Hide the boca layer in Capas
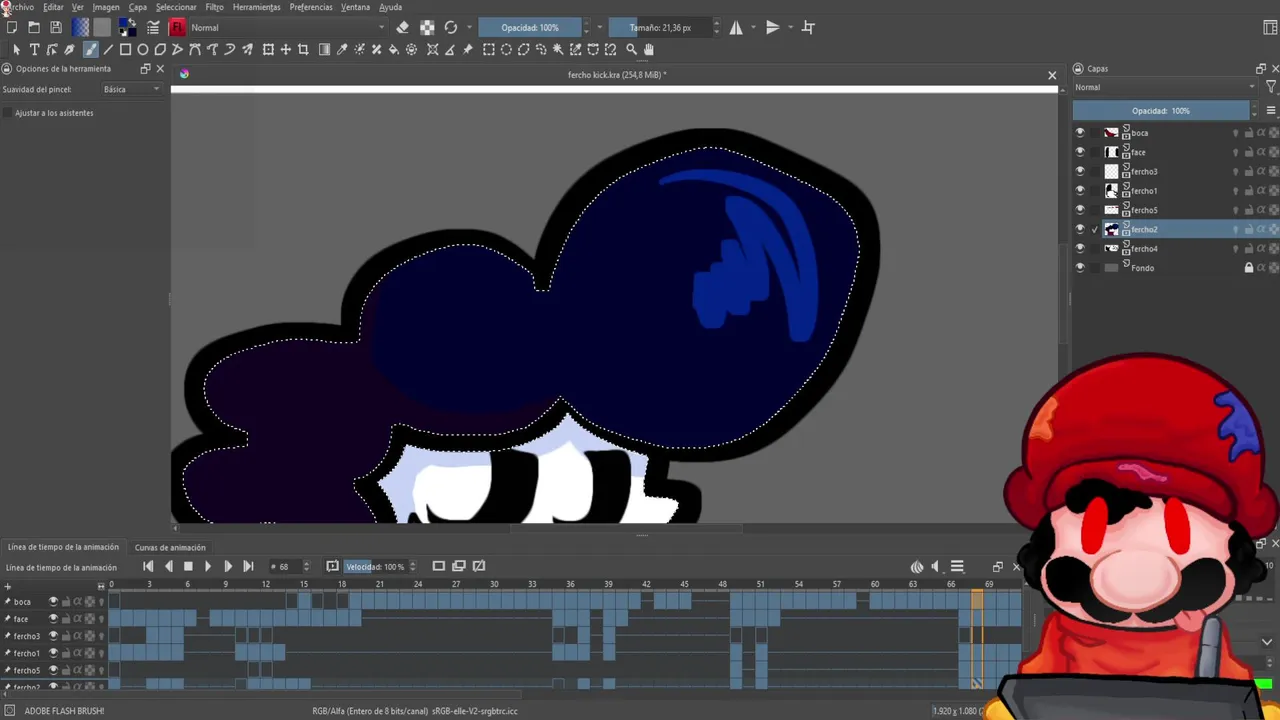Screen dimensions: 1280x720 (1079, 132)
